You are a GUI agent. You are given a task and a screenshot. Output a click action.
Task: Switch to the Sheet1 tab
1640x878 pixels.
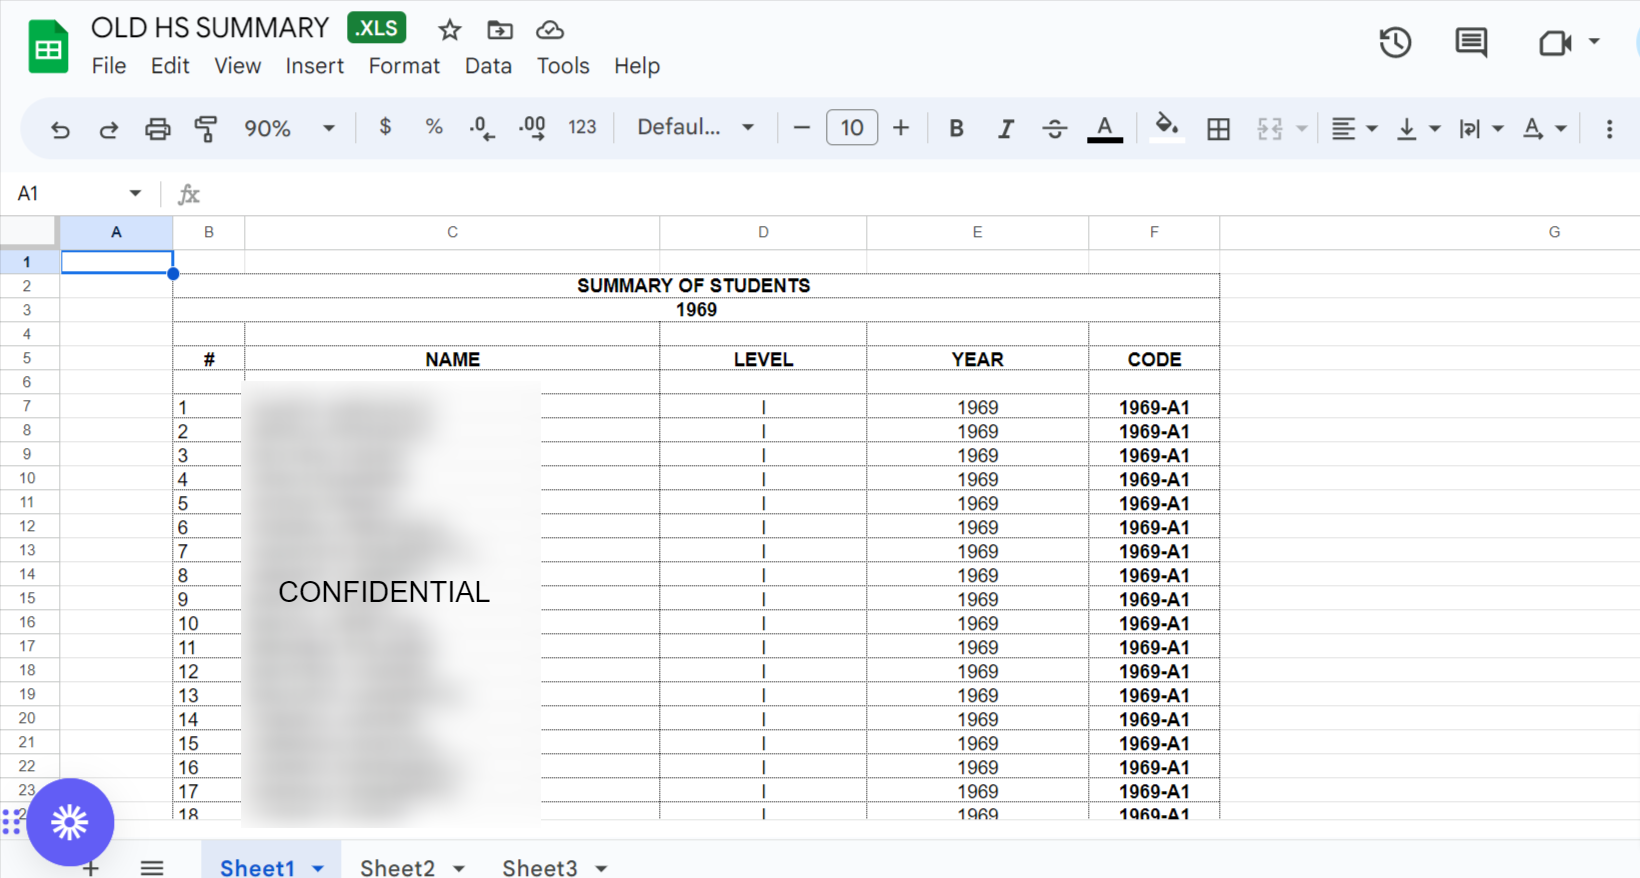click(257, 867)
